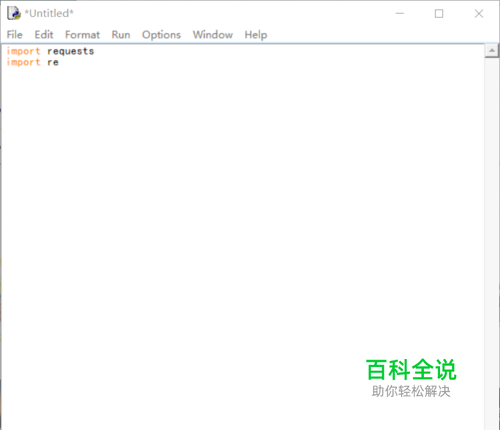Click the scrollbar up arrow
This screenshot has width=500, height=430.
(492, 51)
